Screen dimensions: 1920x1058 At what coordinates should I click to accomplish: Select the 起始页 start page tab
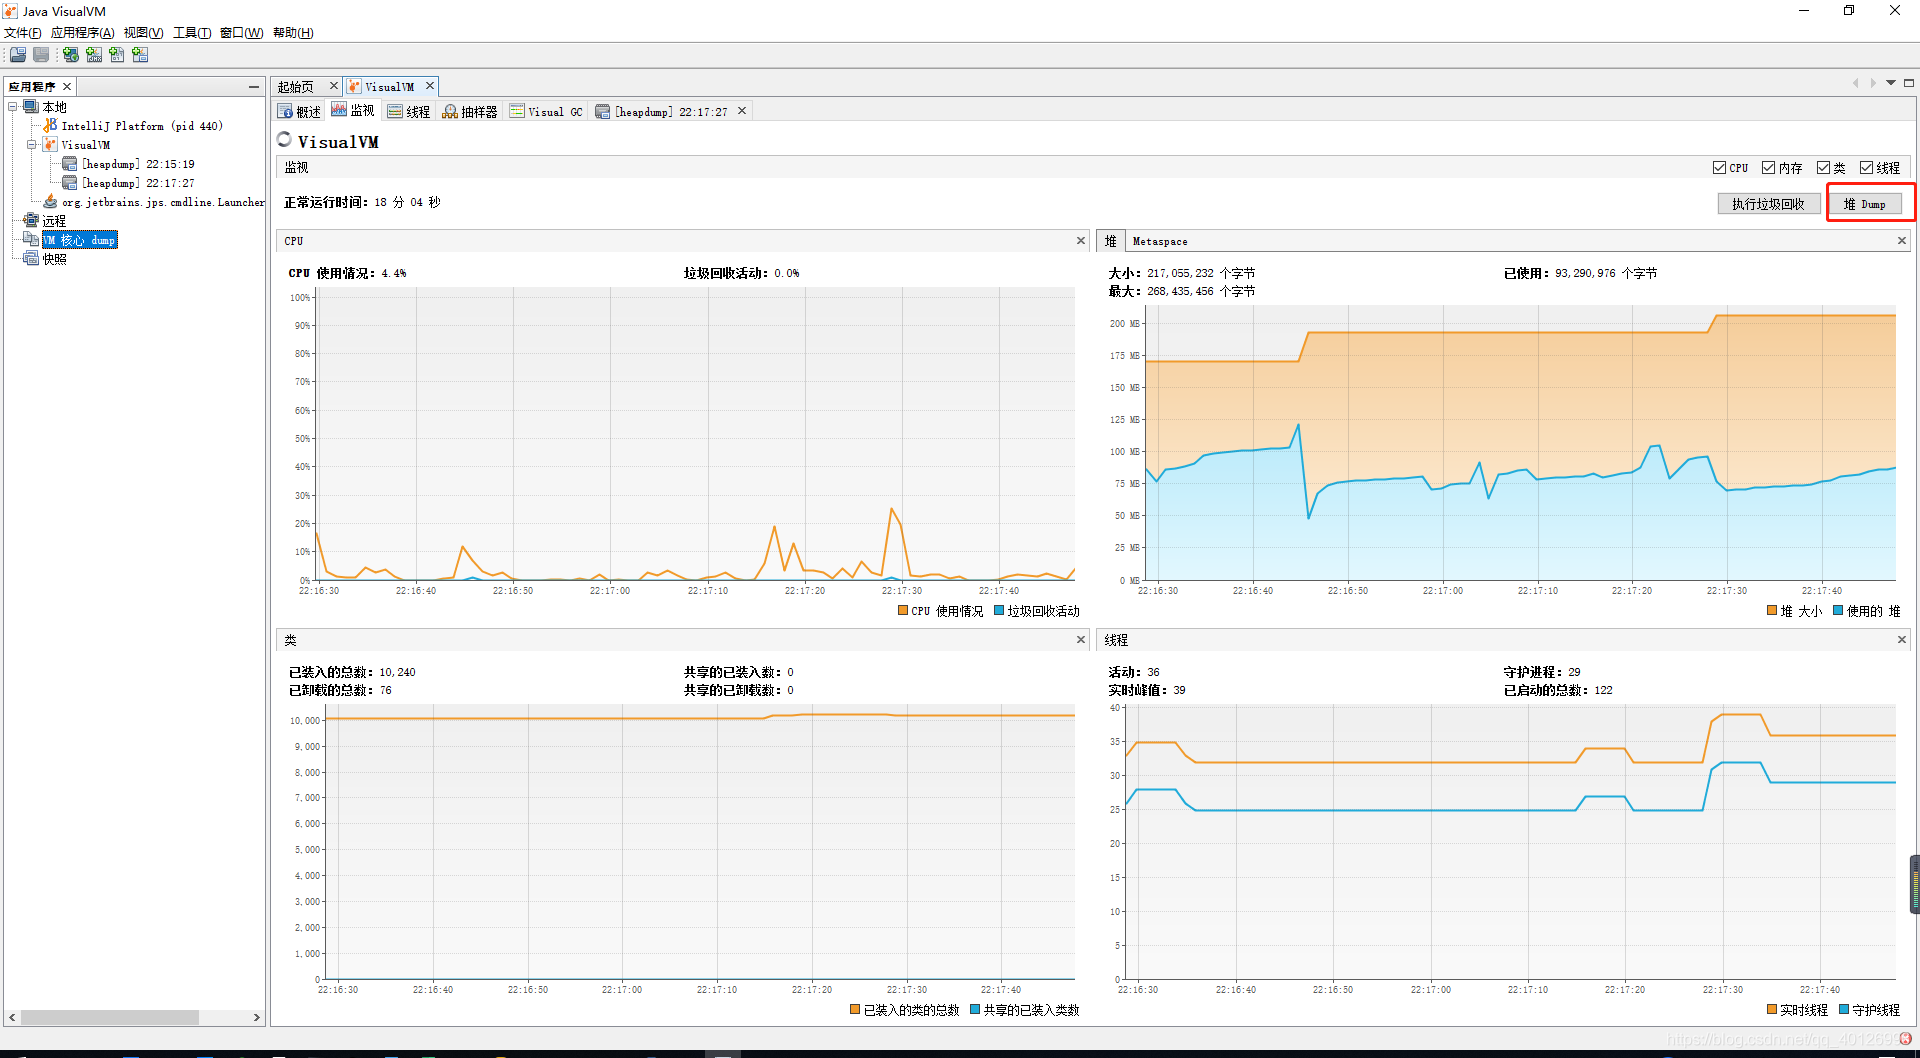[296, 87]
